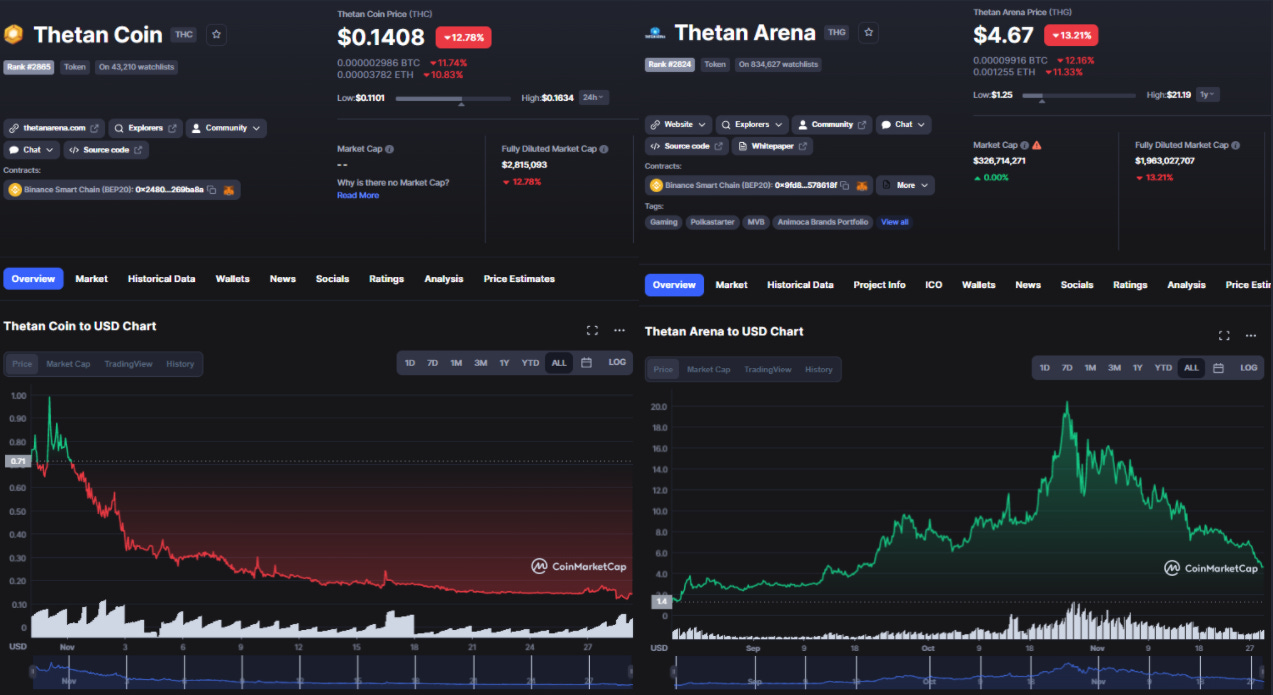1273x695 pixels.
Task: Click Thetan Arena watchlists count badge
Action: coord(778,64)
